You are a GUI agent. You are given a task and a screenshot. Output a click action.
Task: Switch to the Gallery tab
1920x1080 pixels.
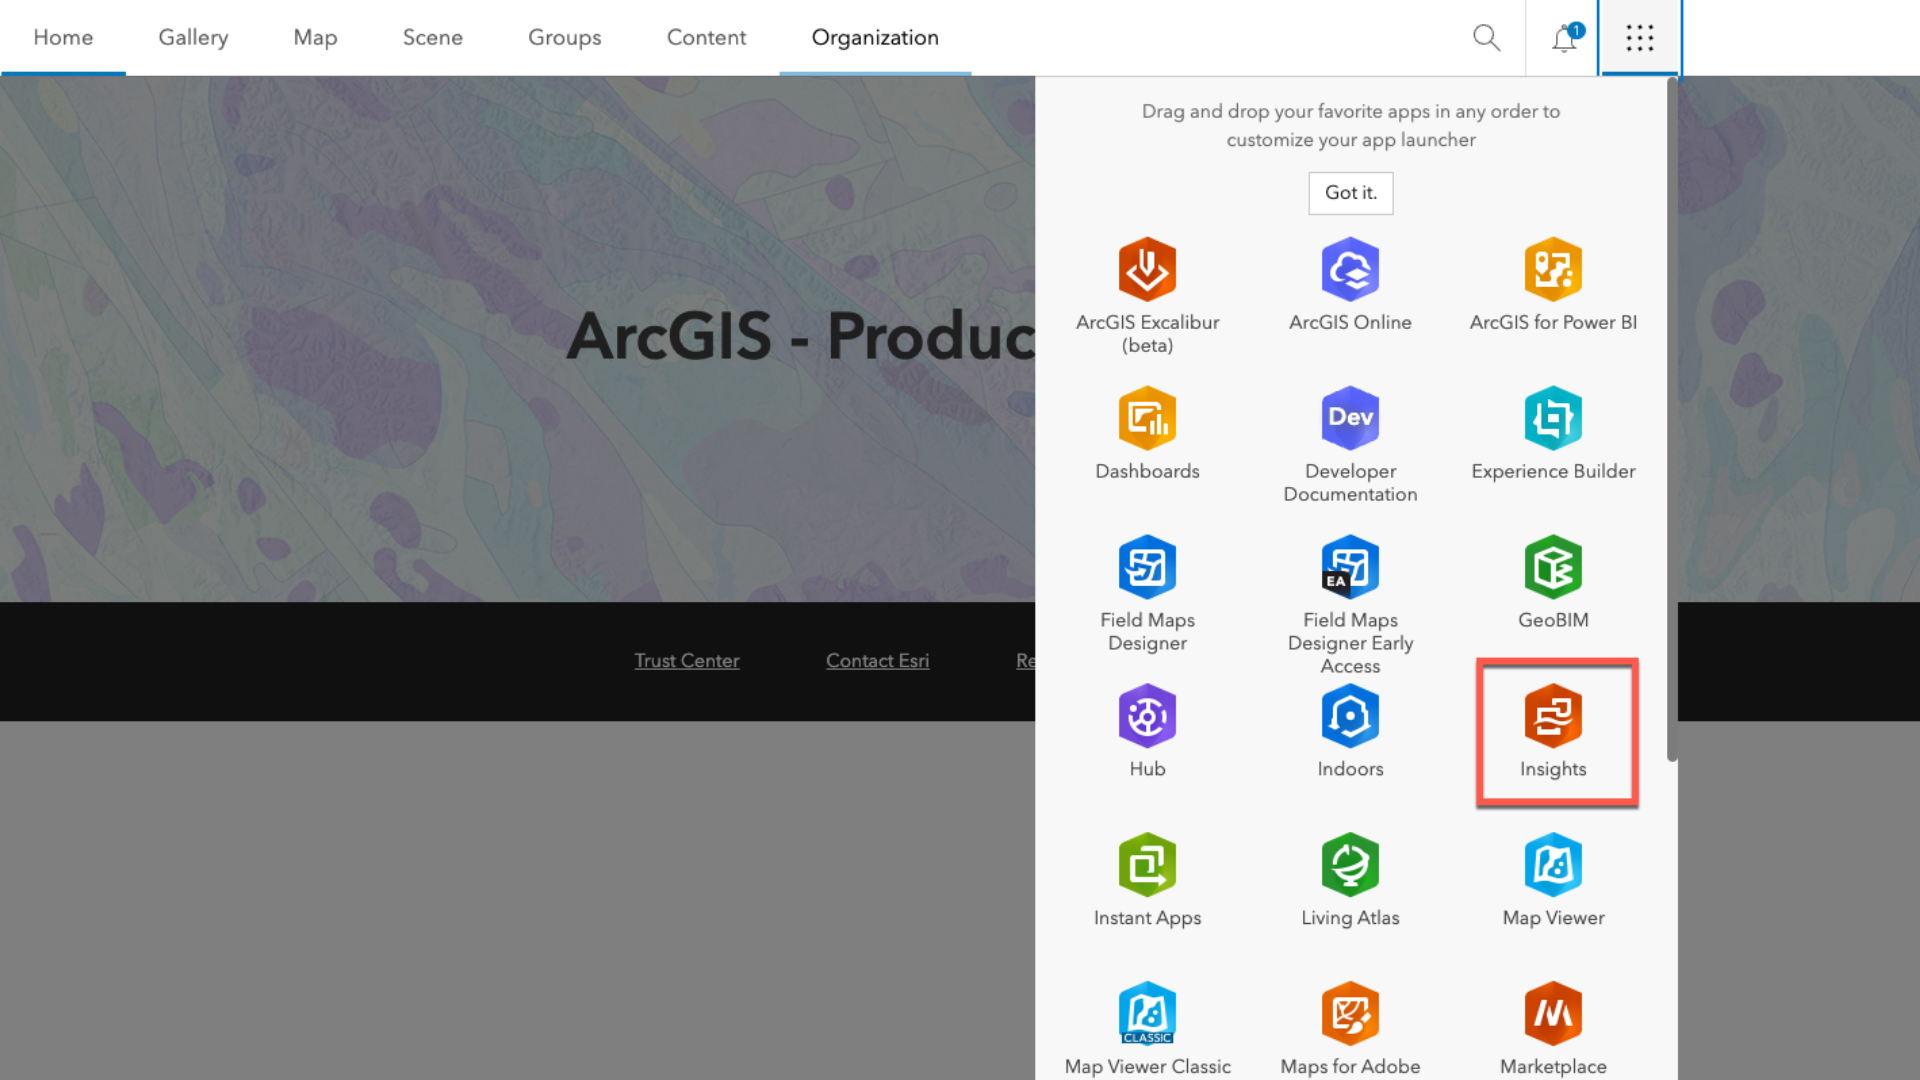point(192,37)
